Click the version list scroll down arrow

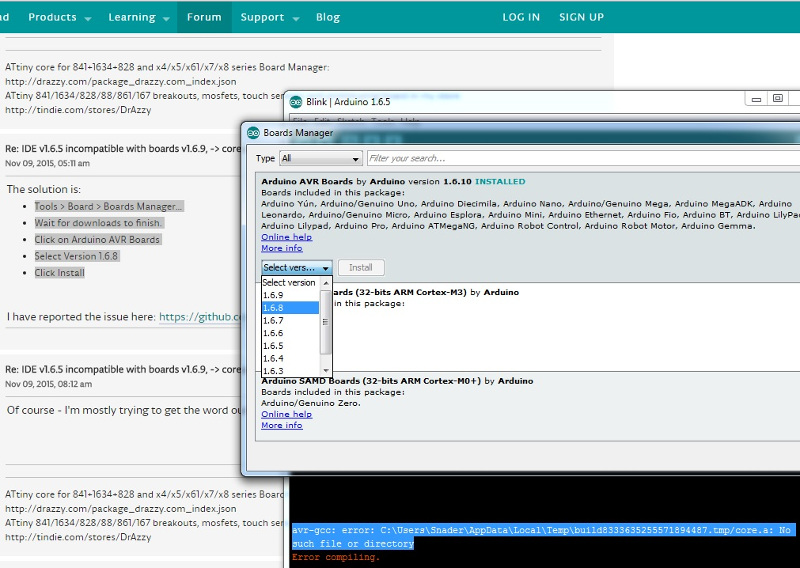coord(326,371)
